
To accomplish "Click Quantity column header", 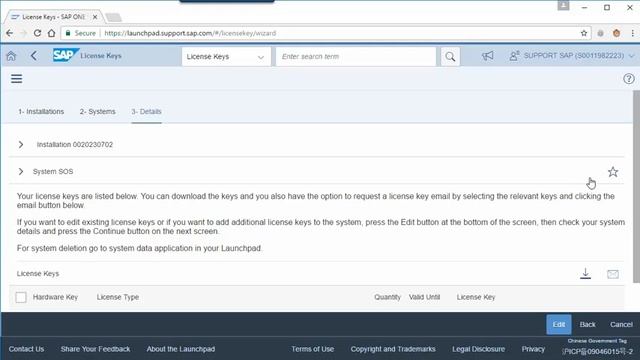I will [x=387, y=297].
